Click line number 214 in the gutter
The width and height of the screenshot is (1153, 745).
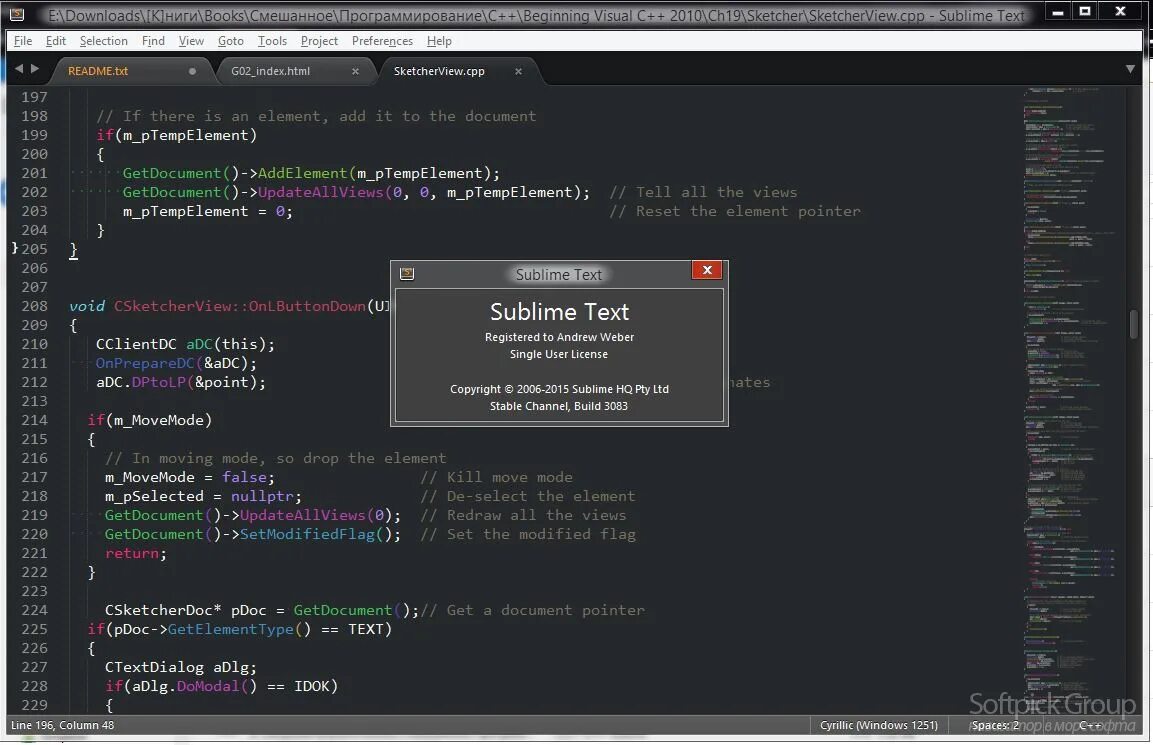click(x=34, y=420)
